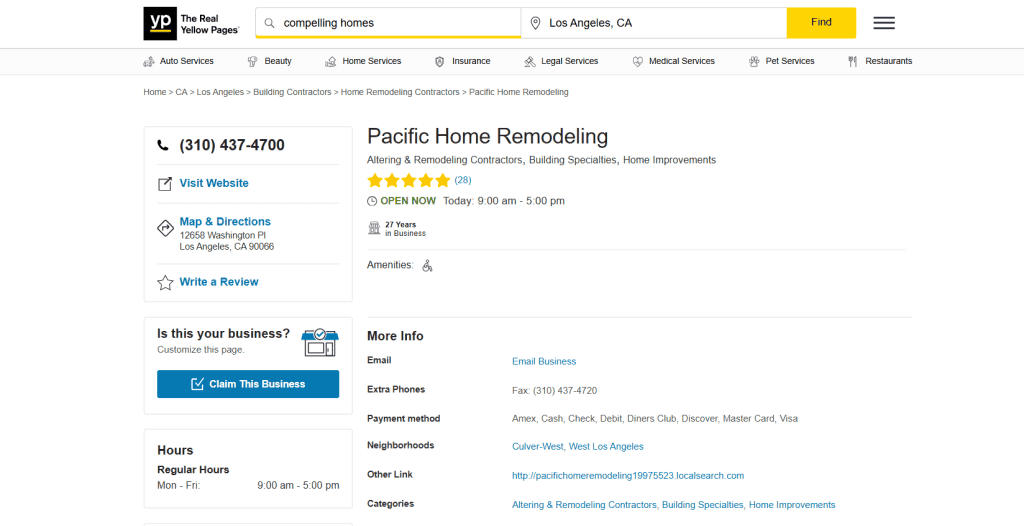This screenshot has height=526, width=1024.
Task: Select the Restaurants category
Action: [880, 61]
